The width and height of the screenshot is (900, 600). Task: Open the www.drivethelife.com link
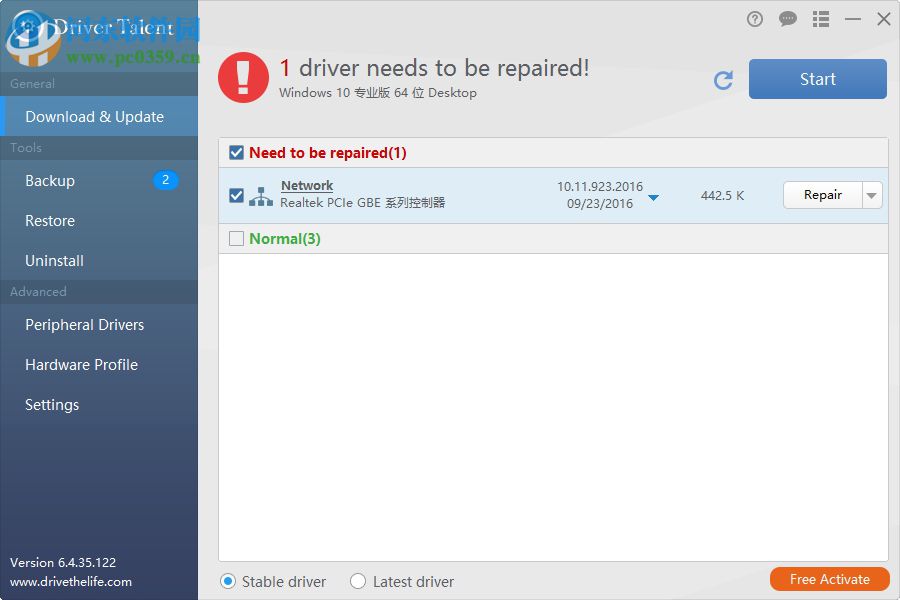click(x=71, y=582)
